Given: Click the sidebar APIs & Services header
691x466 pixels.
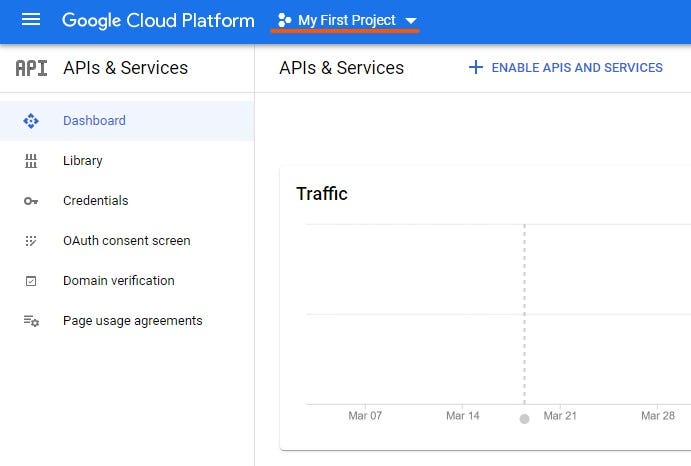Looking at the screenshot, I should pos(126,68).
